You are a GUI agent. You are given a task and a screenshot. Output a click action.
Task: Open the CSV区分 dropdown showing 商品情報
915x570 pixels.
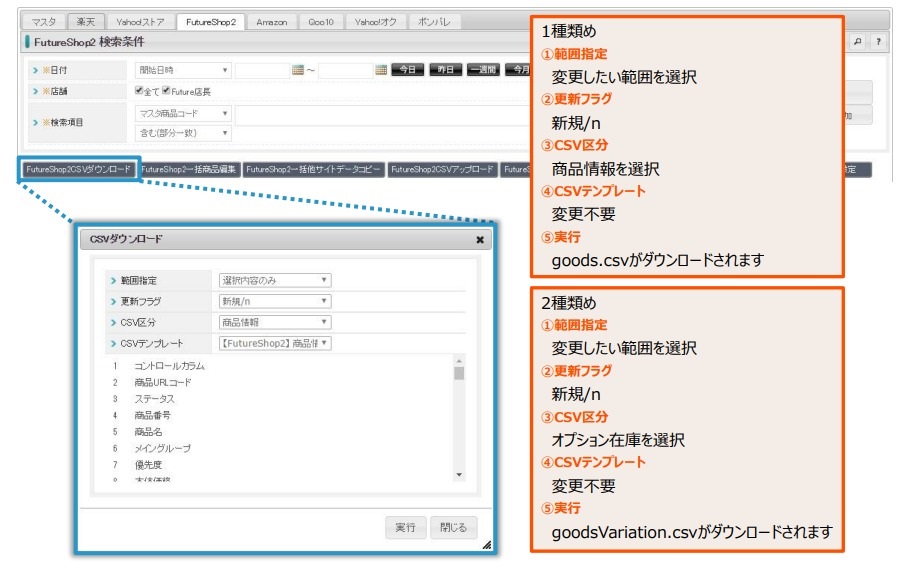pos(275,323)
